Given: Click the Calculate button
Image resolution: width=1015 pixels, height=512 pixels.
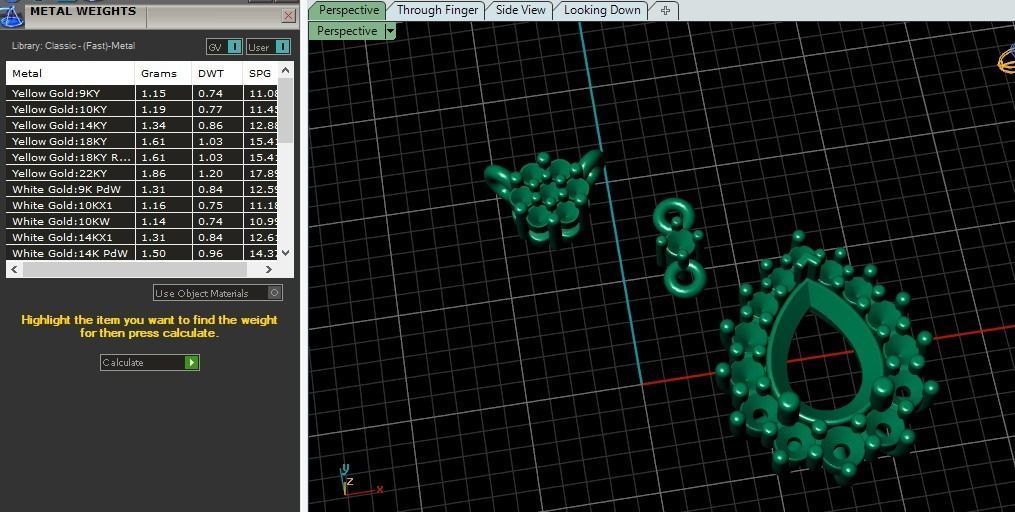Looking at the screenshot, I should [x=150, y=362].
